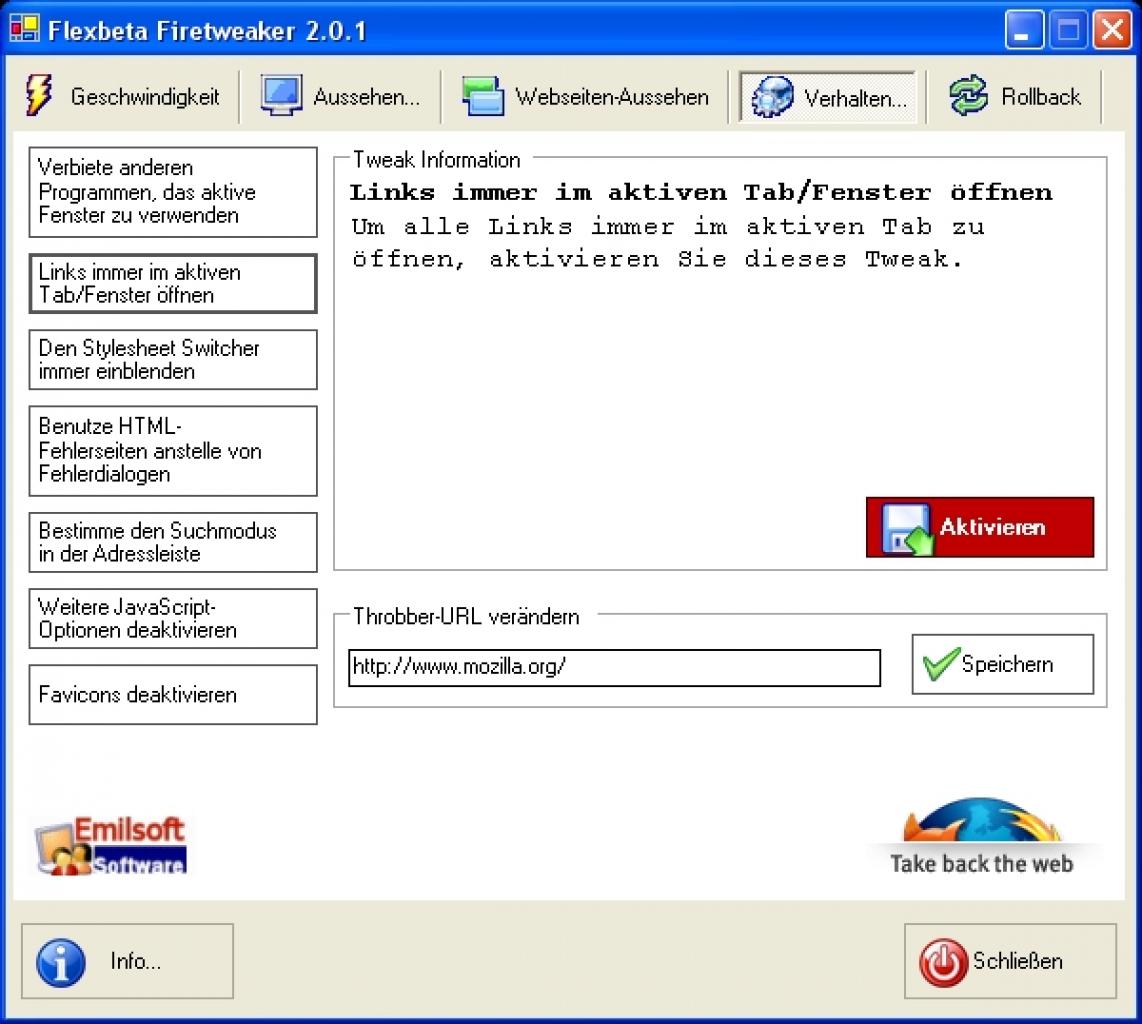Select 'Verbiete anderen Programmen' tweak
Viewport: 1142px width, 1024px height.
pos(173,192)
